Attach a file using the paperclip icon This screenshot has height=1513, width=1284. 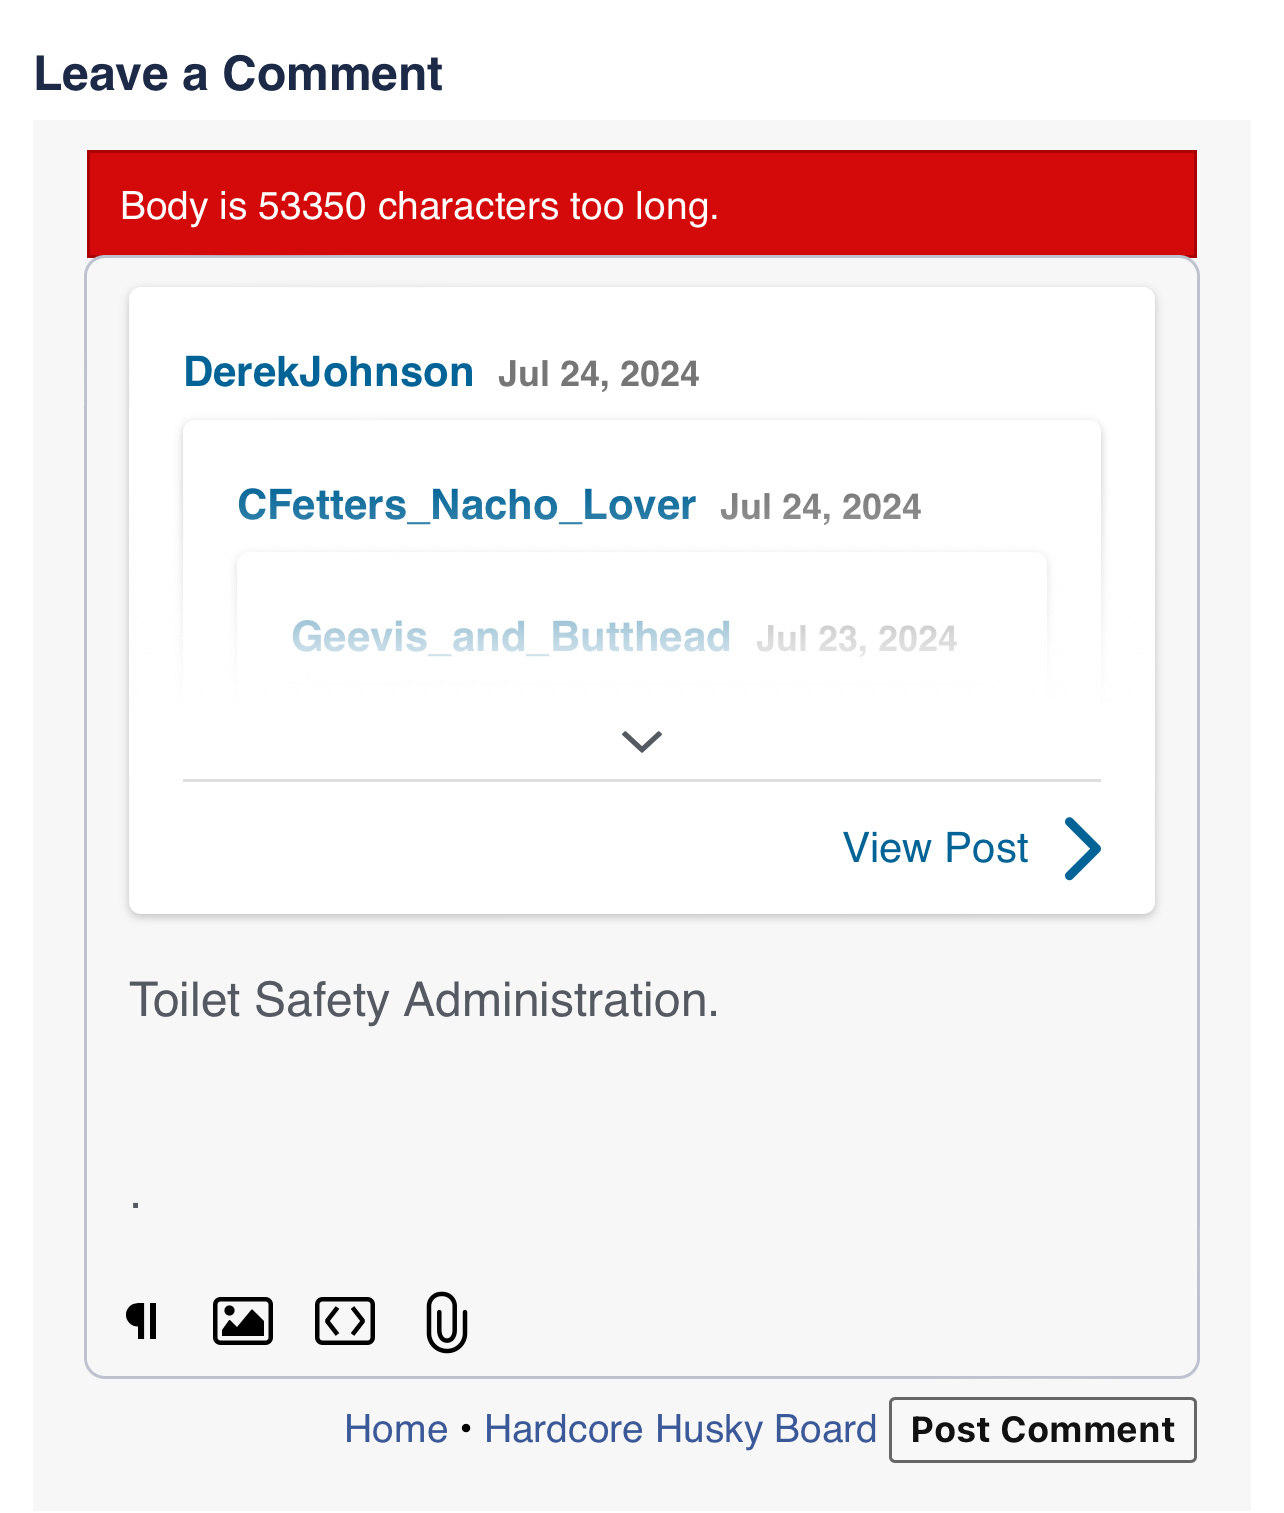pyautogui.click(x=446, y=1321)
